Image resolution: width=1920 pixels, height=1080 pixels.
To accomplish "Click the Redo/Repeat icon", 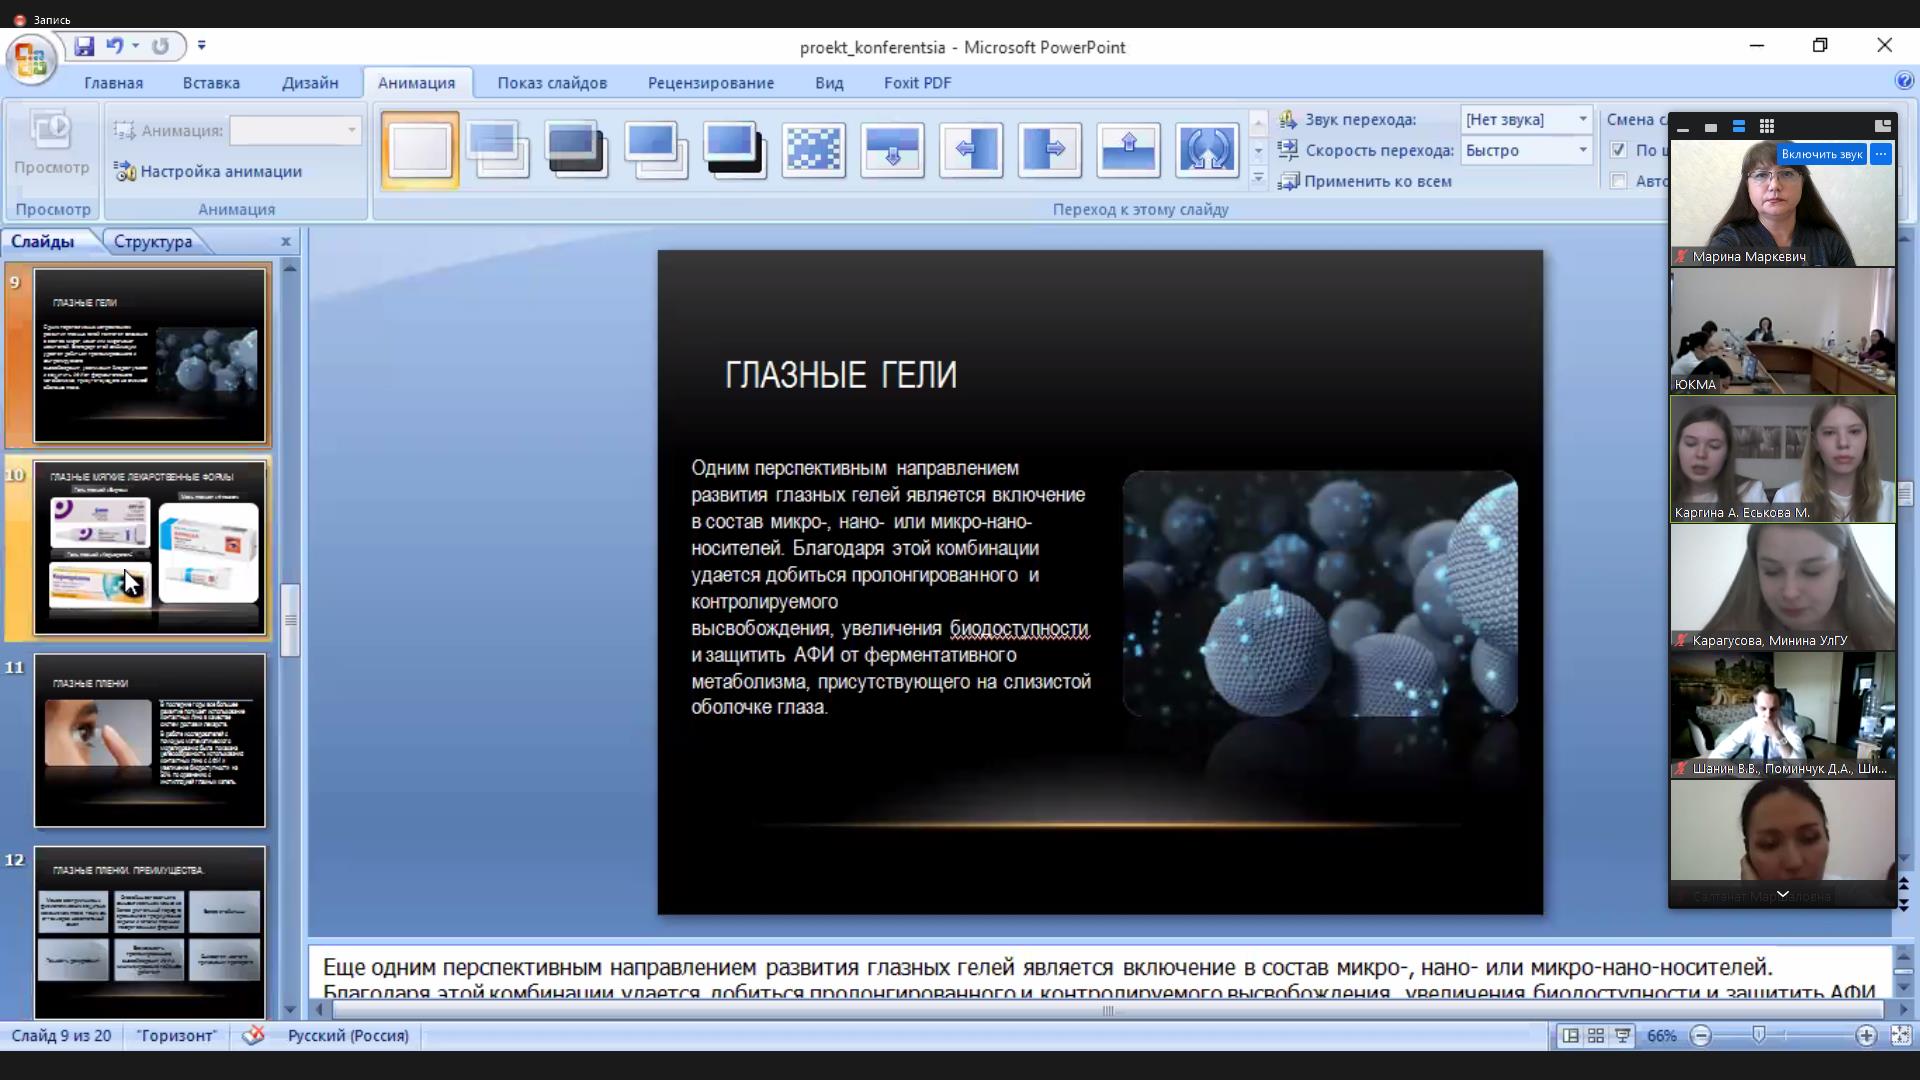I will [x=160, y=46].
